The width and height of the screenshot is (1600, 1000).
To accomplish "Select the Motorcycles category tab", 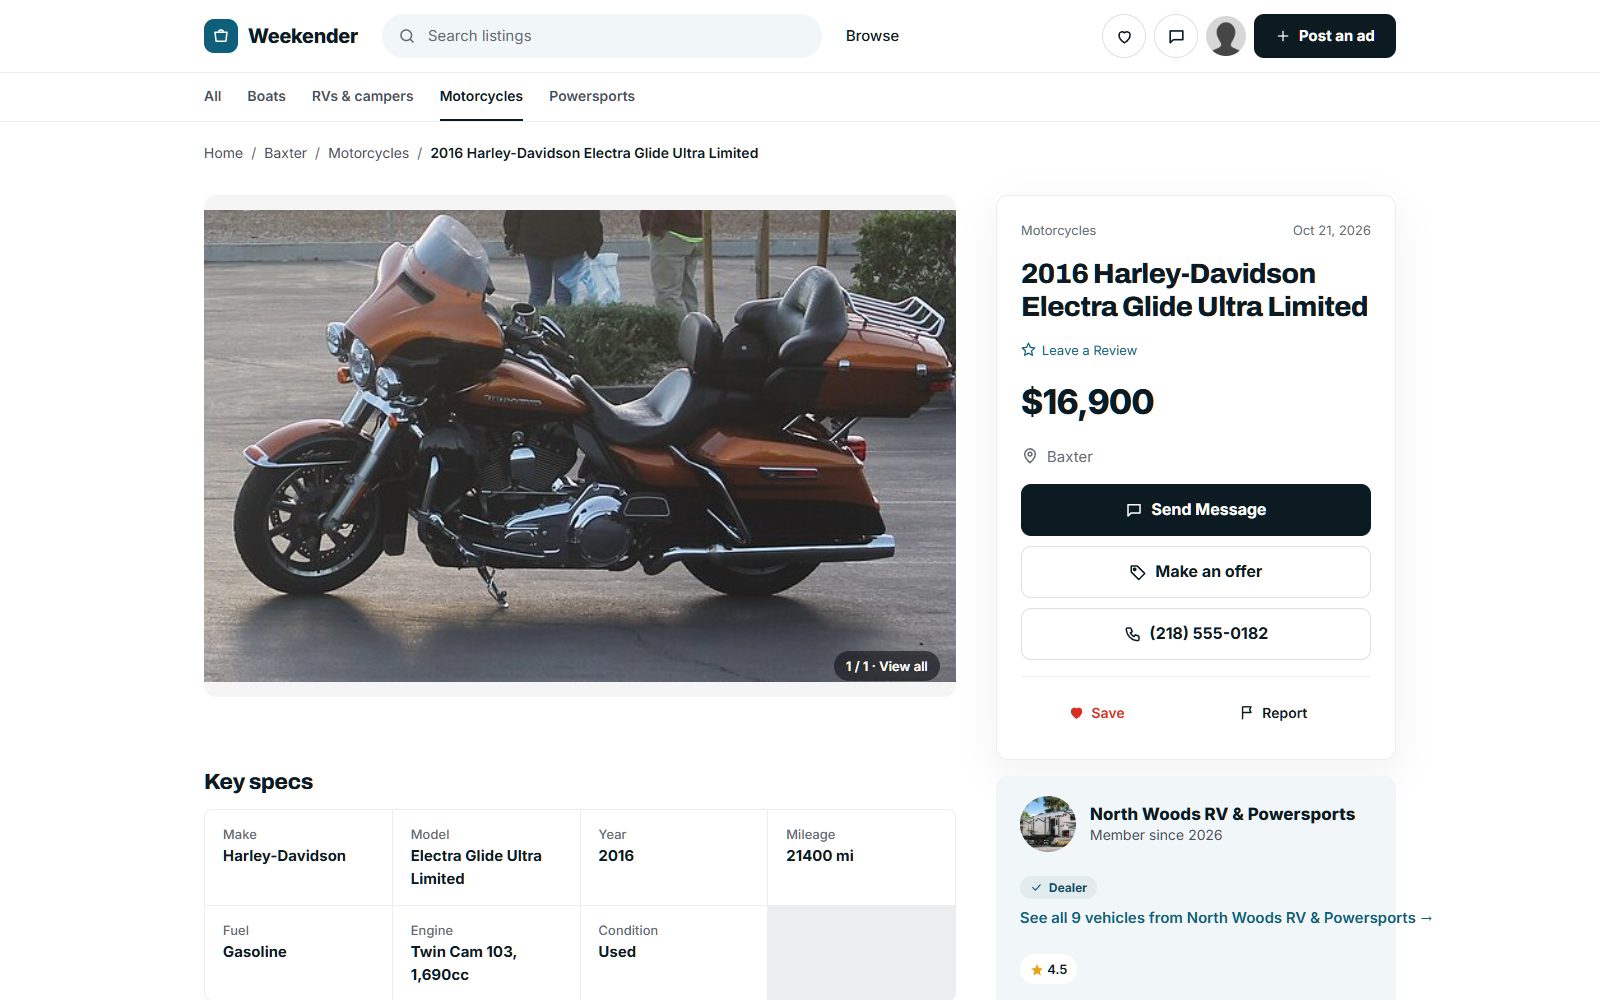I will coord(481,96).
